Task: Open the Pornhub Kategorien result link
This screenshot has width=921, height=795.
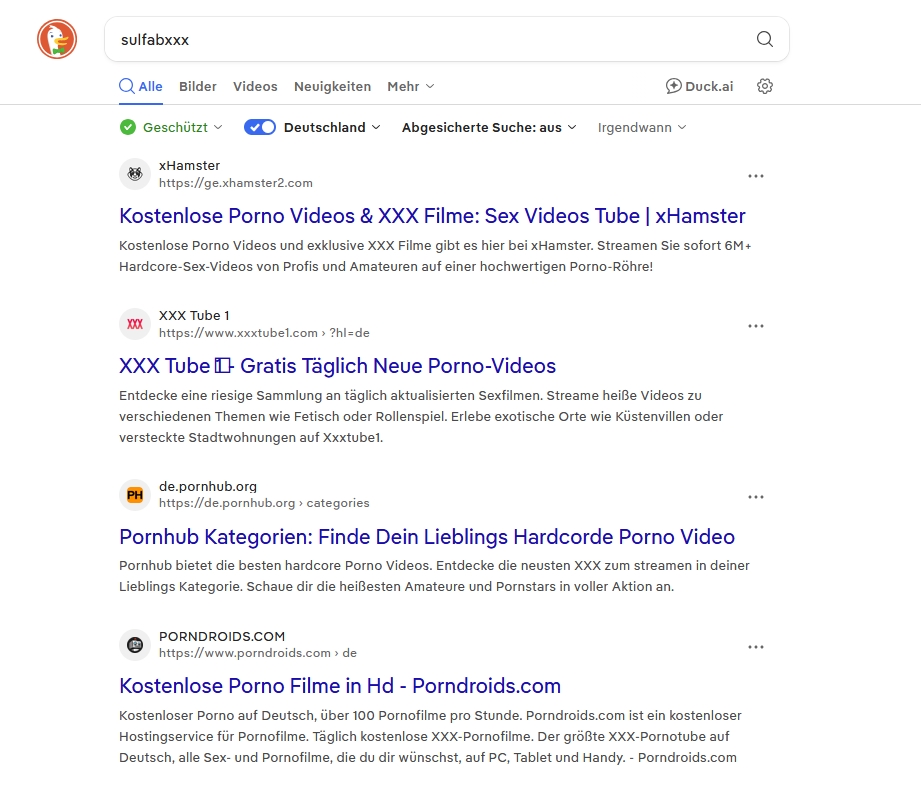Action: point(427,536)
